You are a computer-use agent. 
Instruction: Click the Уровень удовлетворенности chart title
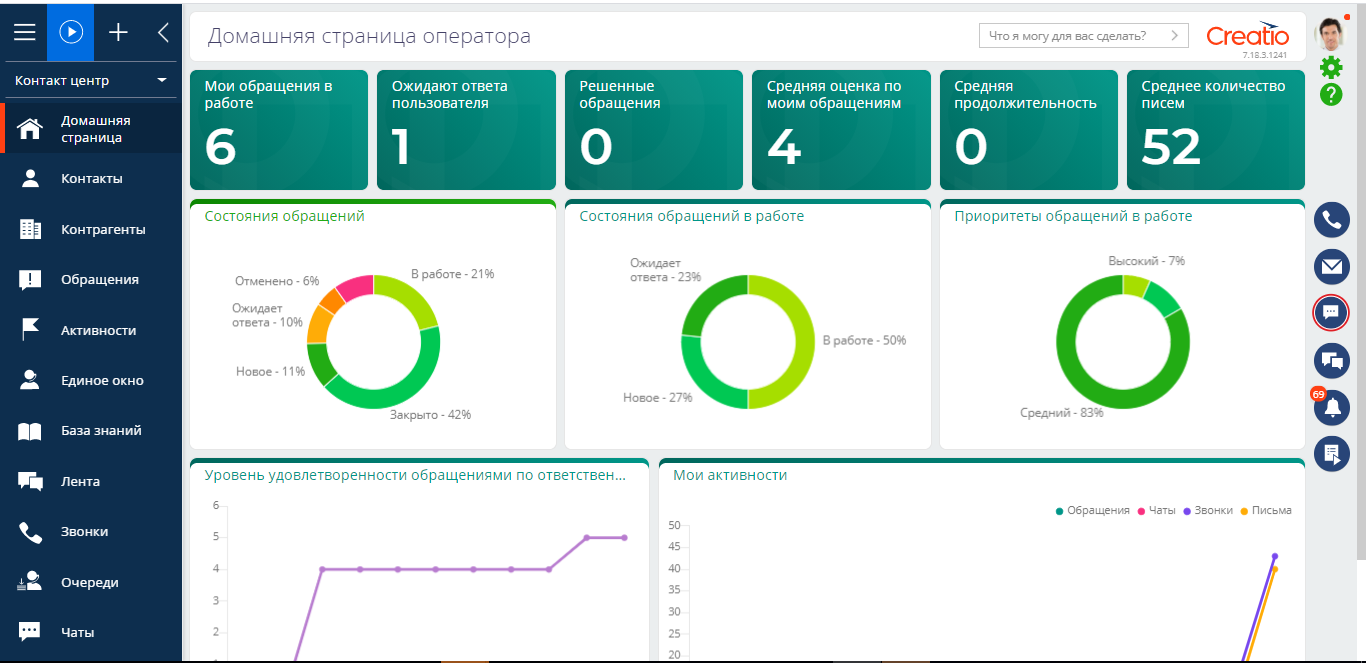pyautogui.click(x=415, y=475)
